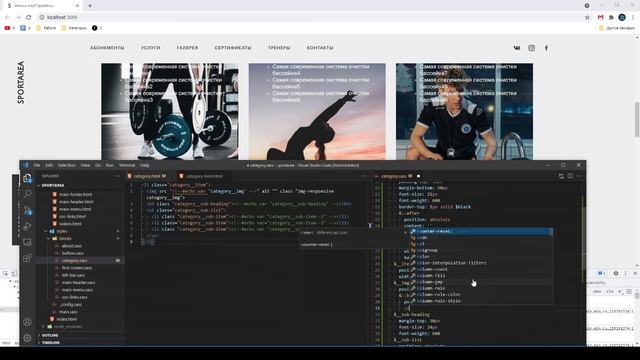
Task: Go to КОНТАКТЫ in site navigation
Action: [320, 48]
